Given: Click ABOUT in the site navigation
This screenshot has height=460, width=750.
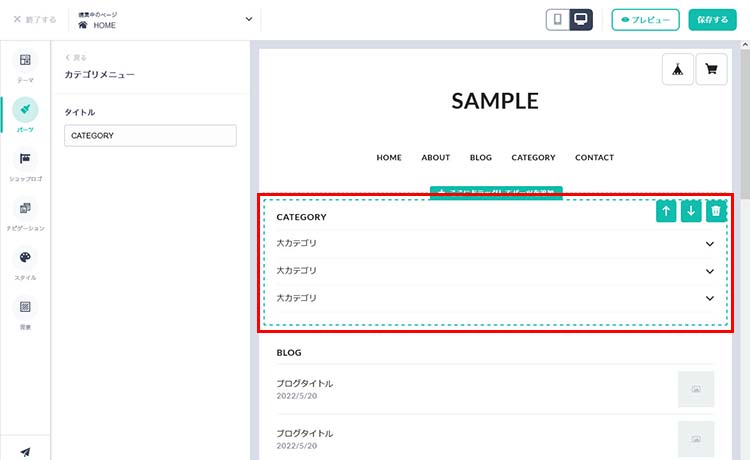Looking at the screenshot, I should pyautogui.click(x=435, y=158).
